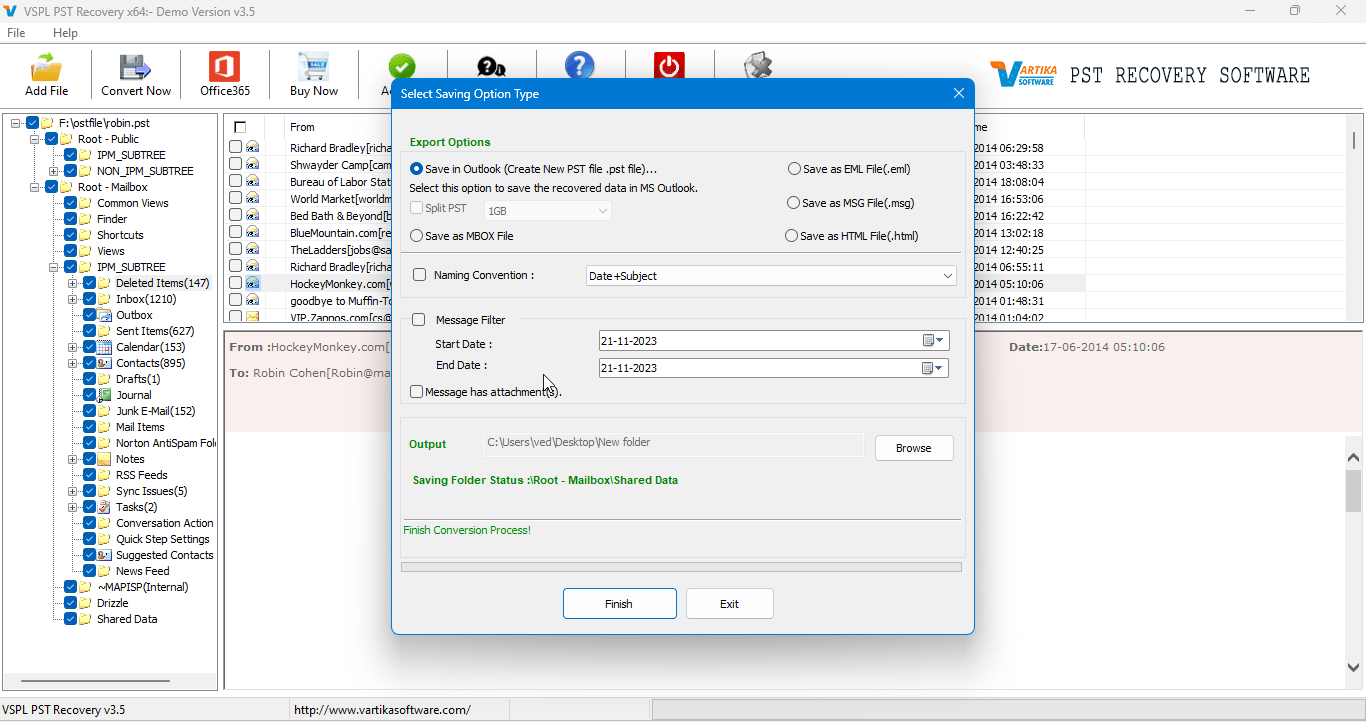Select Save in Outlook PST radio option
The image size is (1366, 722).
click(x=417, y=169)
